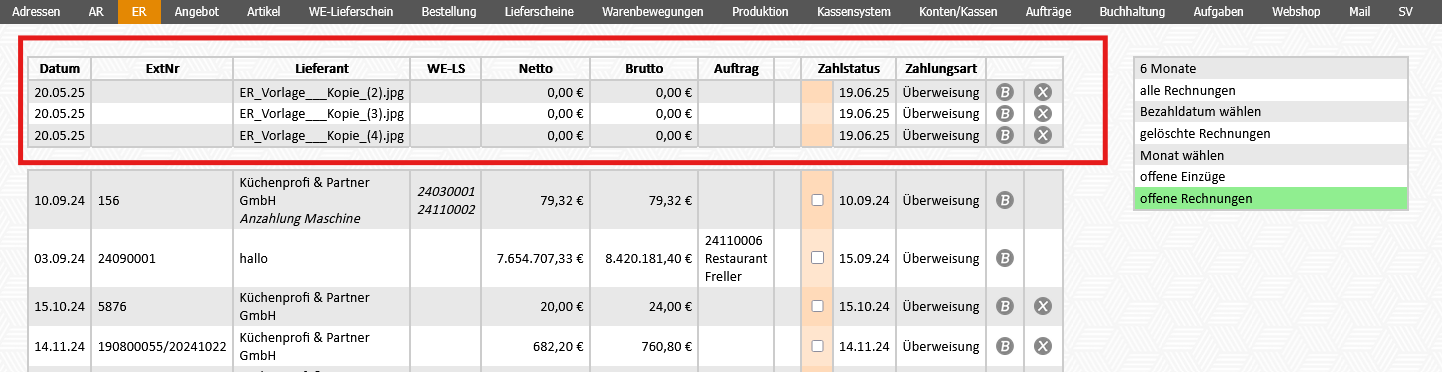Screen dimensions: 1442x372
Task: Click the B icon in the hallo invoice row
Action: [x=1005, y=257]
